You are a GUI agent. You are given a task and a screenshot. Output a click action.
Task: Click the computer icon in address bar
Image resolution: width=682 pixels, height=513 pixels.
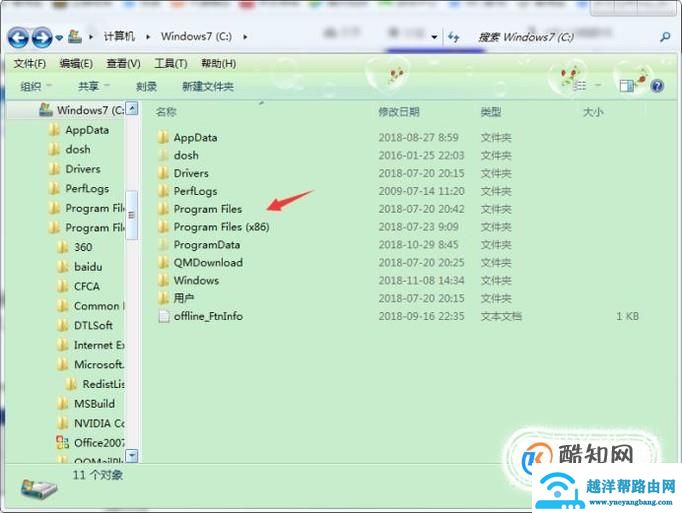[75, 36]
